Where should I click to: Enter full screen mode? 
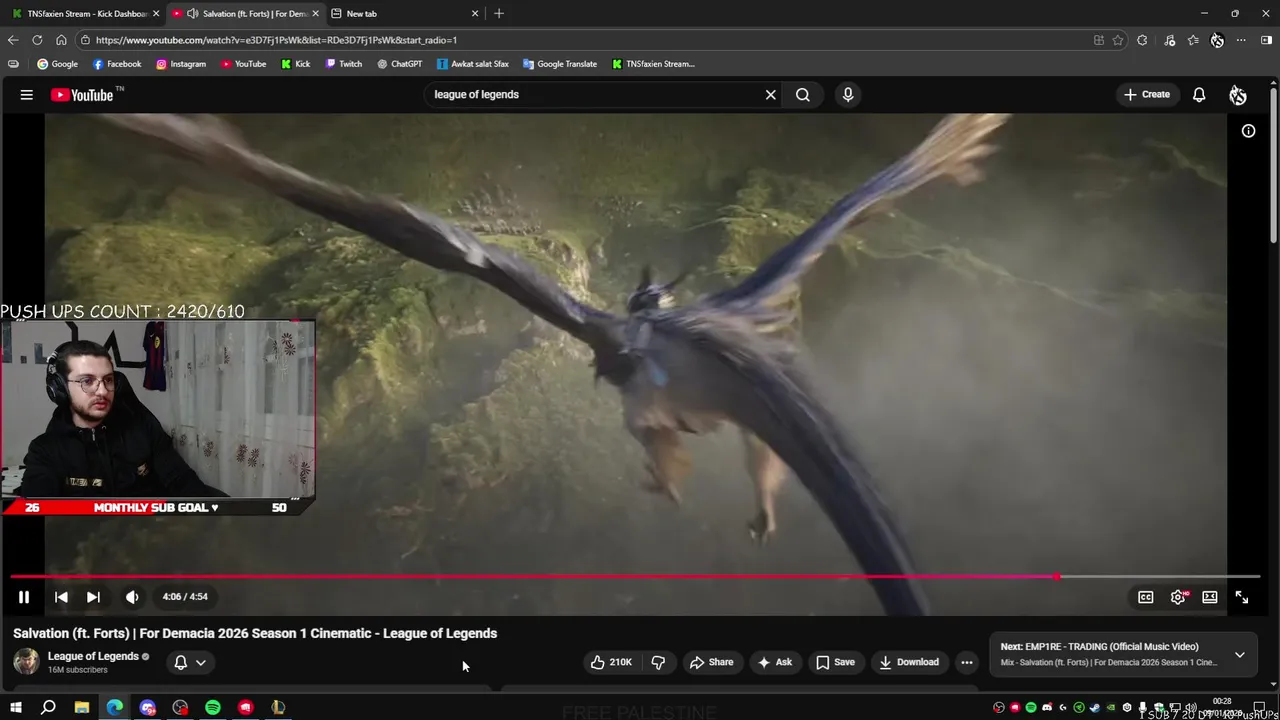click(1242, 597)
